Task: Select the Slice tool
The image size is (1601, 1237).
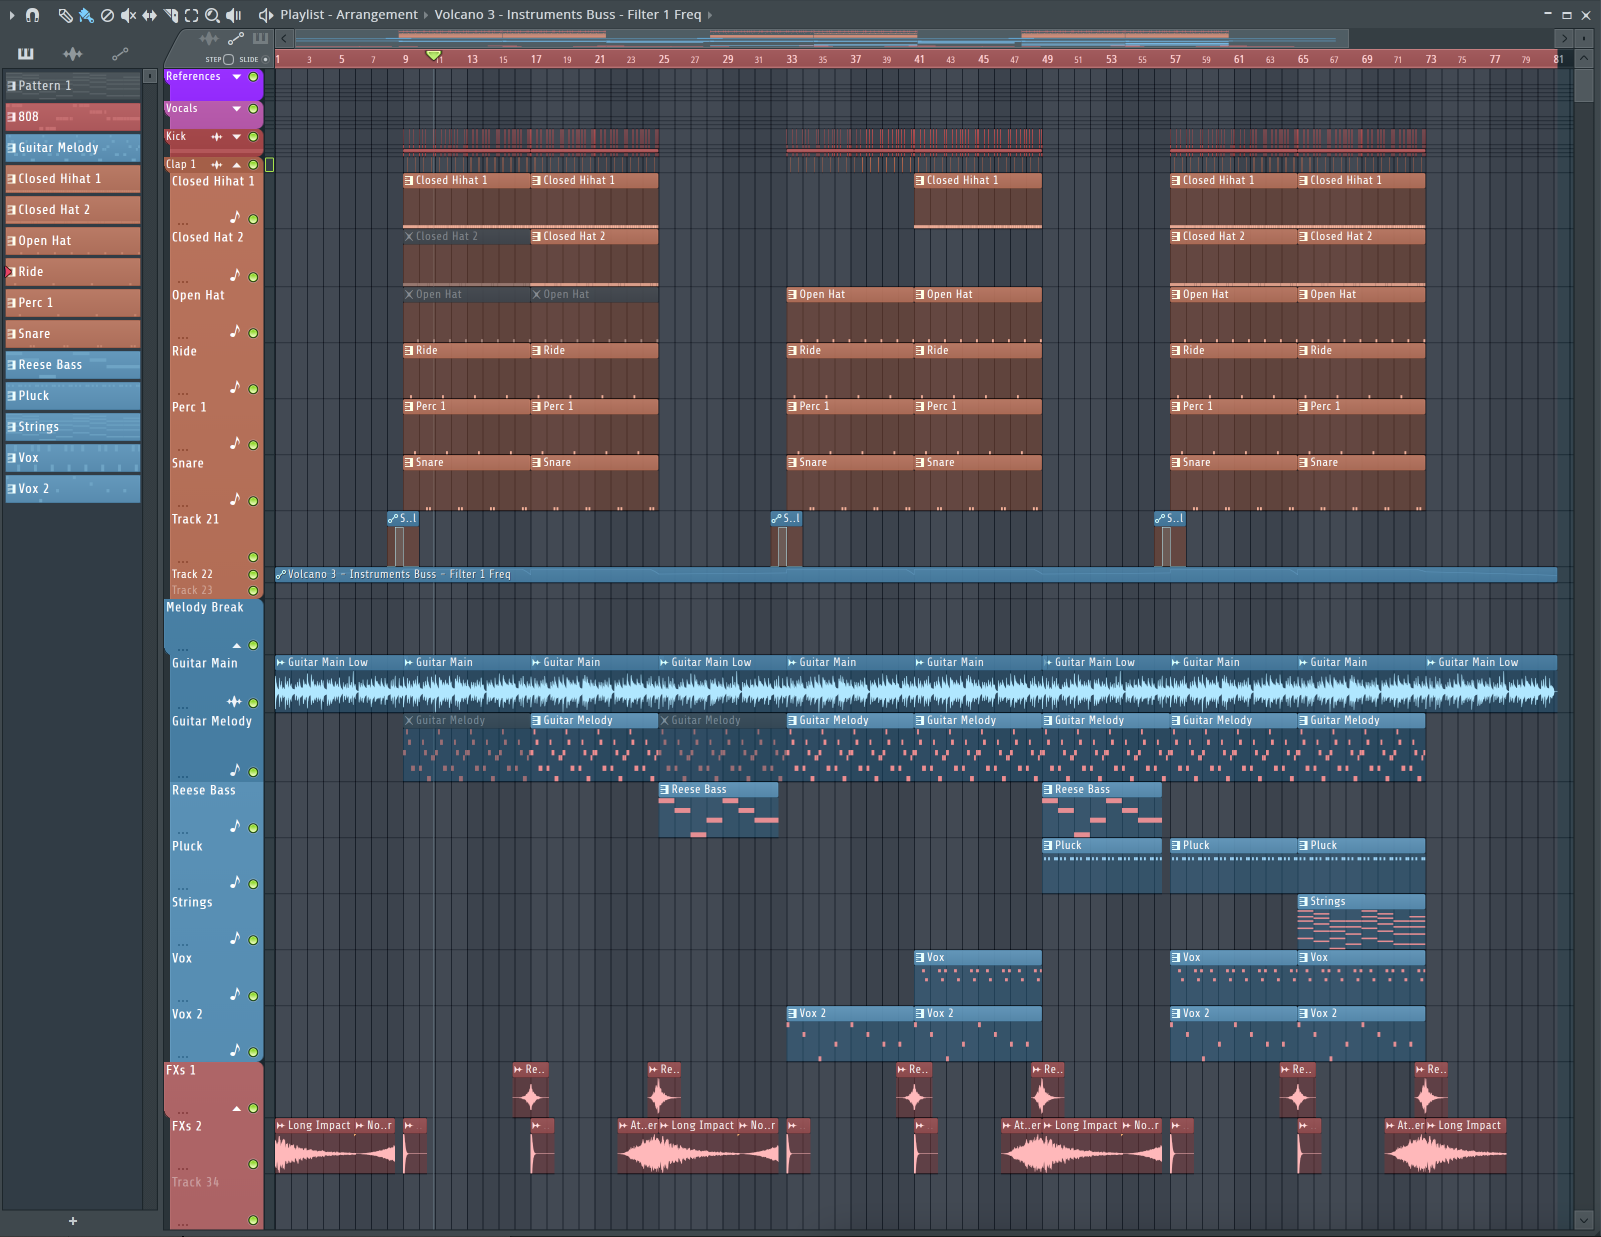Action: click(x=171, y=15)
